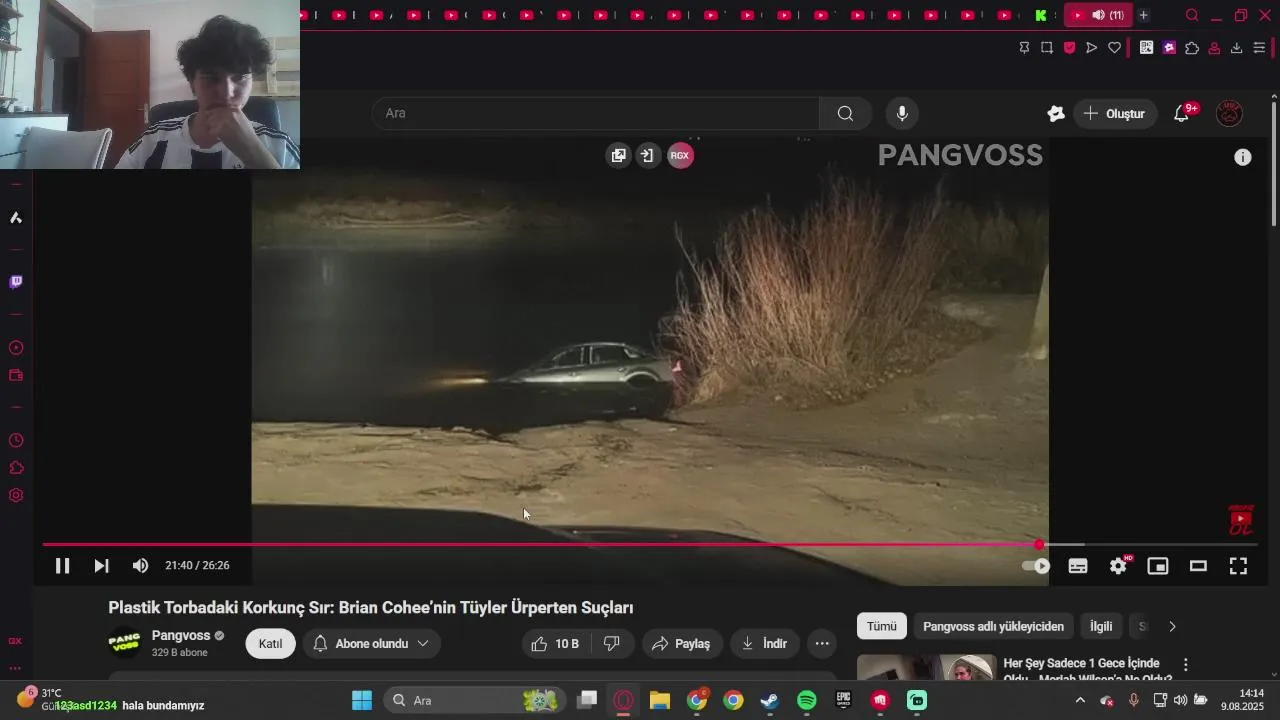Start voice search with microphone
Screen dimensions: 1280x720
coord(902,113)
